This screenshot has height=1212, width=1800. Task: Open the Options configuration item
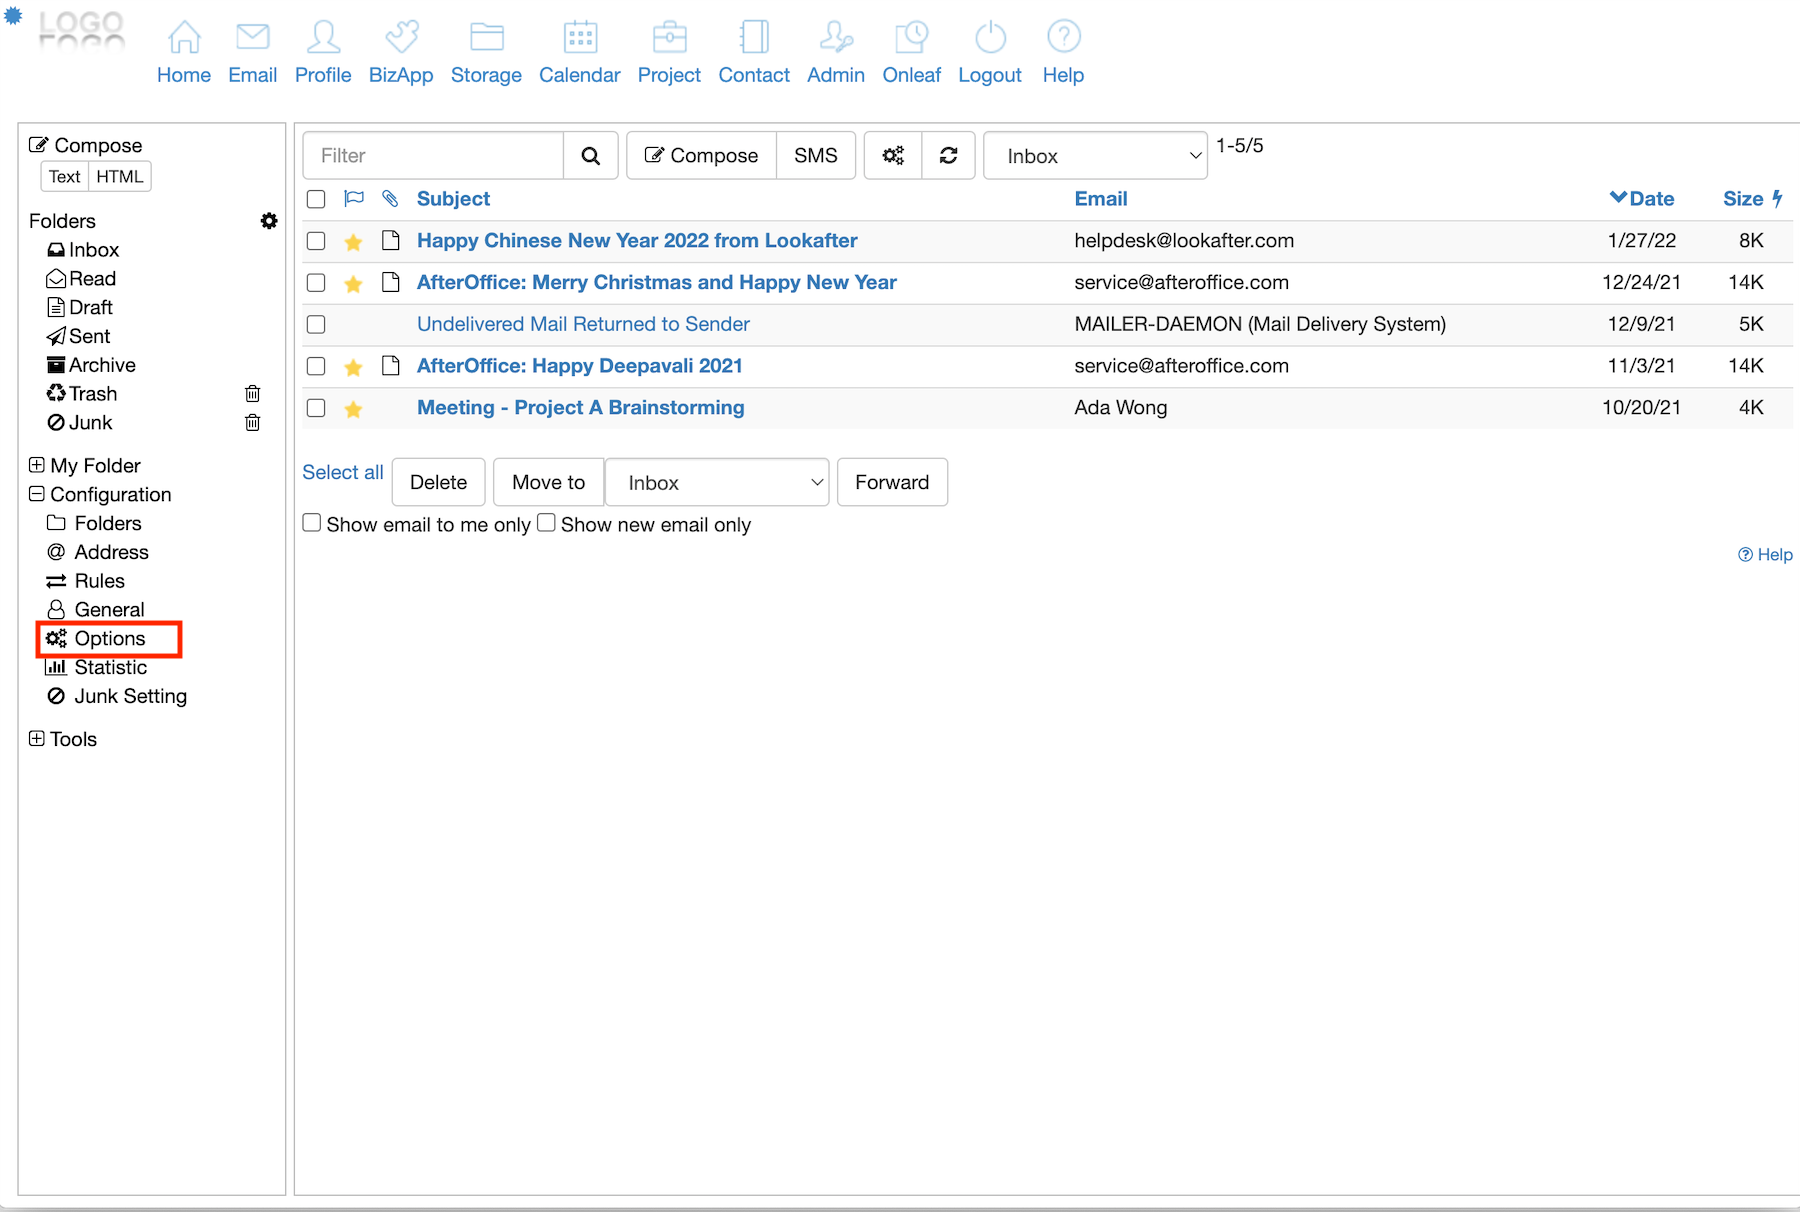point(109,639)
